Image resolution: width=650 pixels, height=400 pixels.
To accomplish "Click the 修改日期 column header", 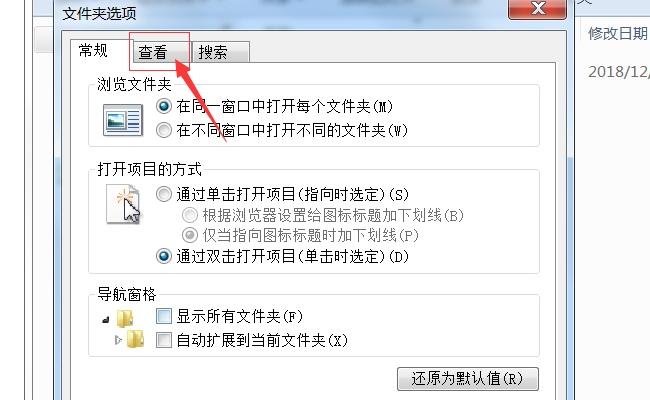I will pyautogui.click(x=618, y=33).
